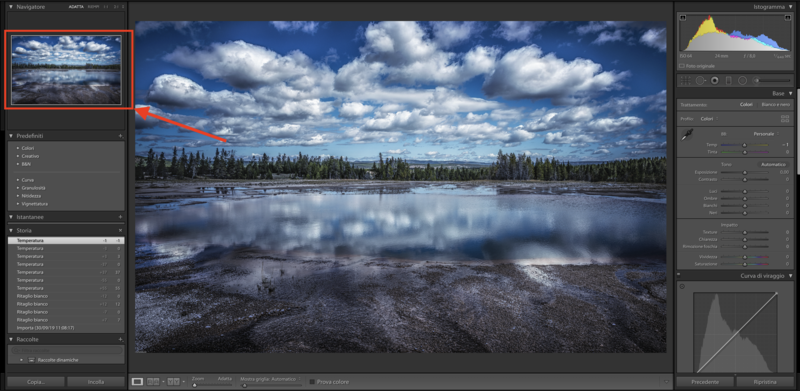Viewport: 800px width, 391px height.
Task: Switch to single loupe view mode
Action: [x=137, y=381]
